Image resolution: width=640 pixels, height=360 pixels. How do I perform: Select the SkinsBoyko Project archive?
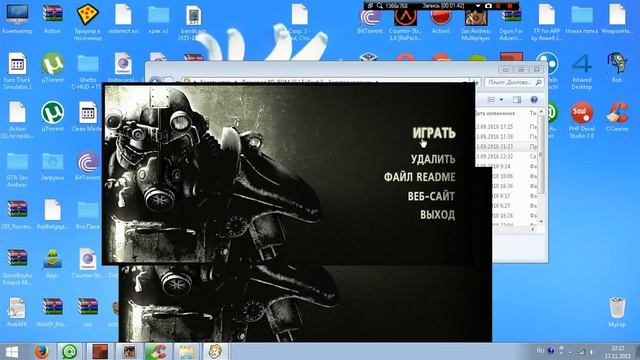tap(17, 267)
